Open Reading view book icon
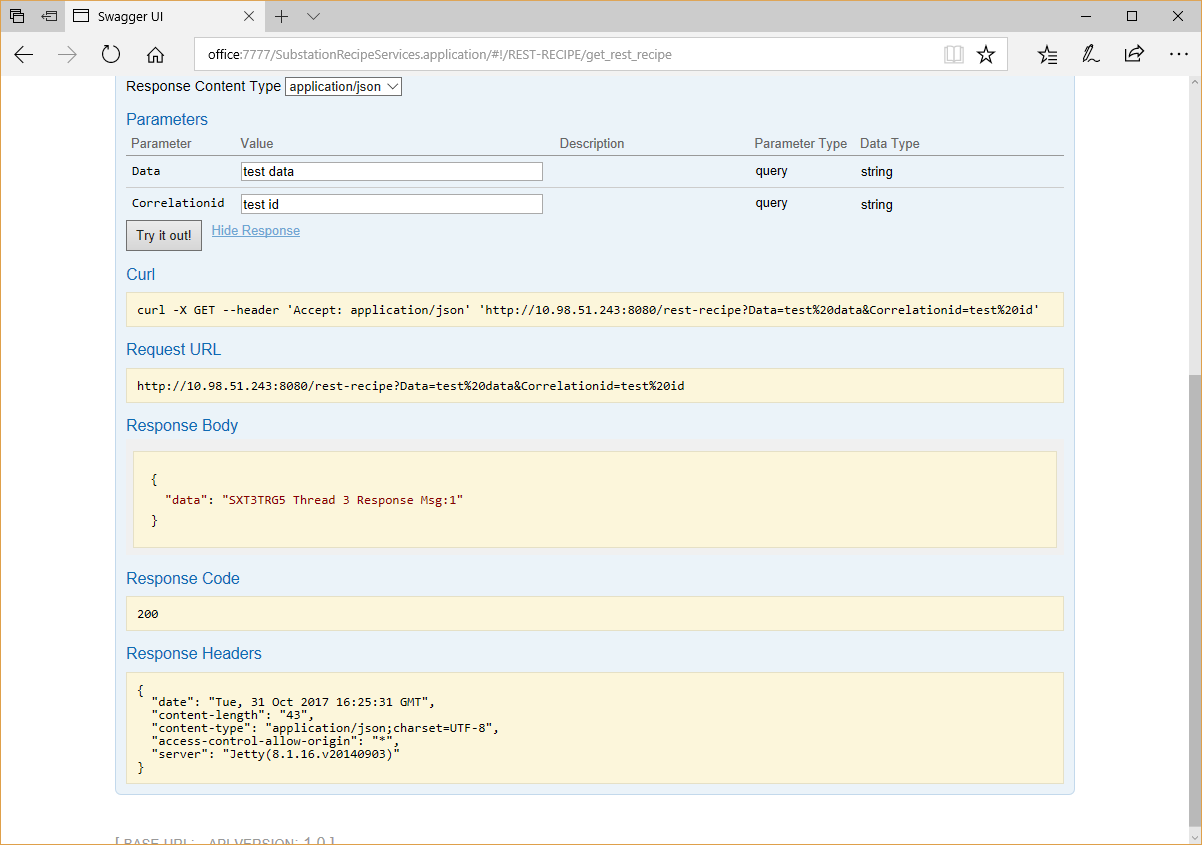Screen dimensions: 1202x845 point(953,55)
